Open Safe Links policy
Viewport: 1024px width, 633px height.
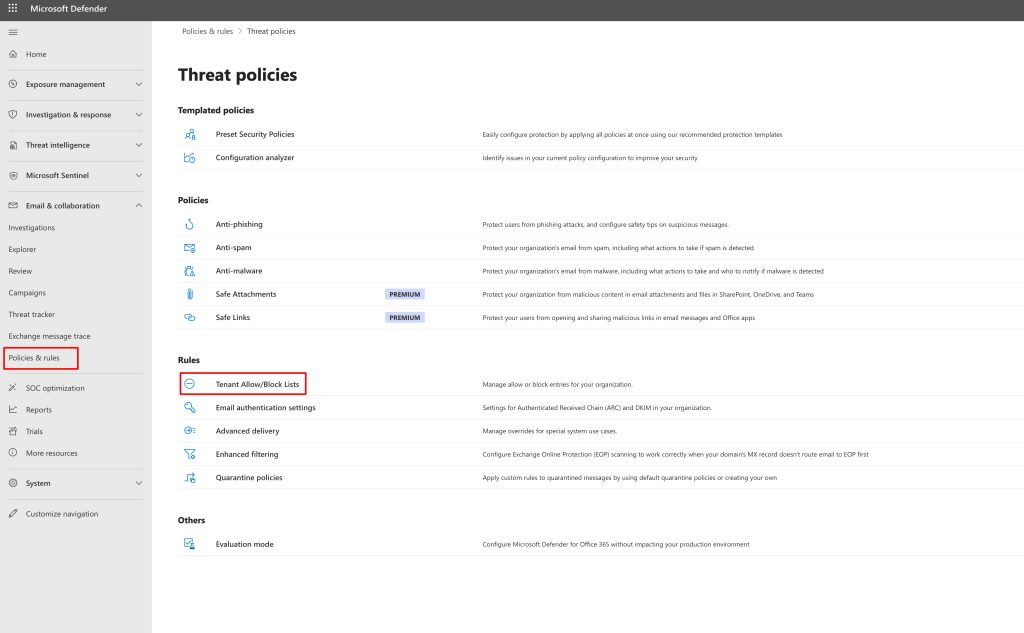click(x=232, y=317)
